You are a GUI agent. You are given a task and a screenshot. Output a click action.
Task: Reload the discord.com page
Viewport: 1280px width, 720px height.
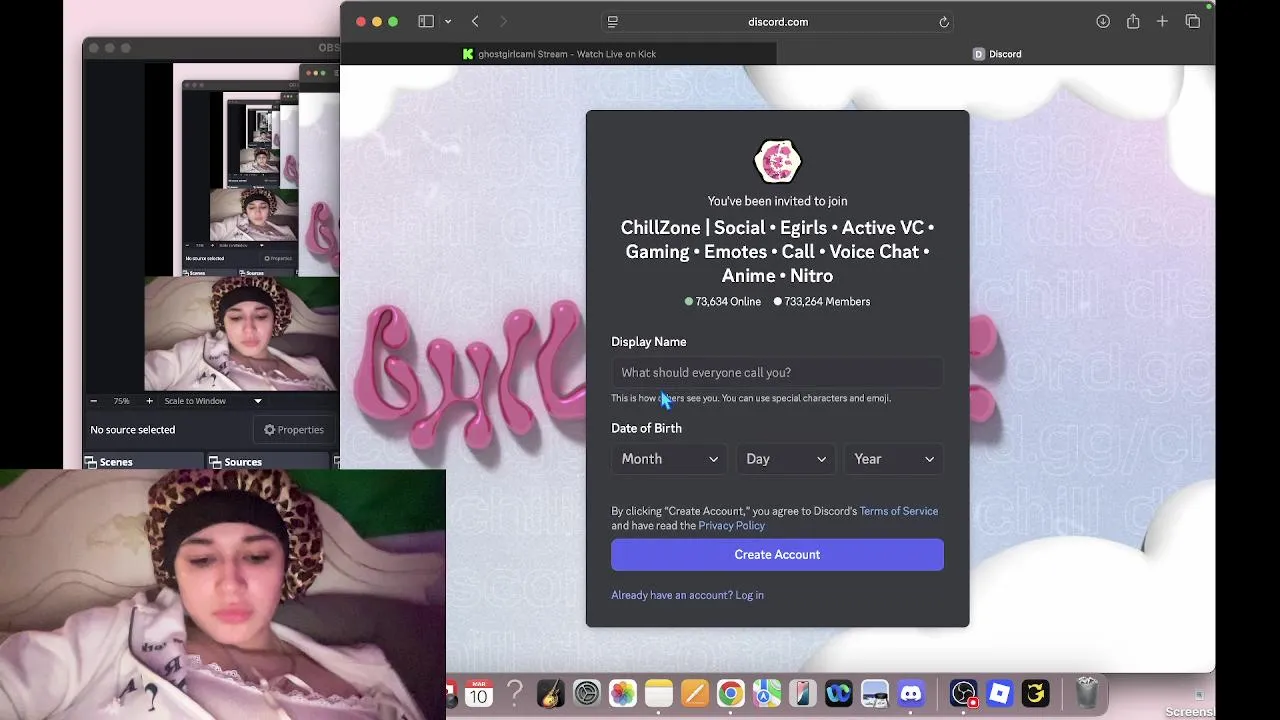point(944,21)
